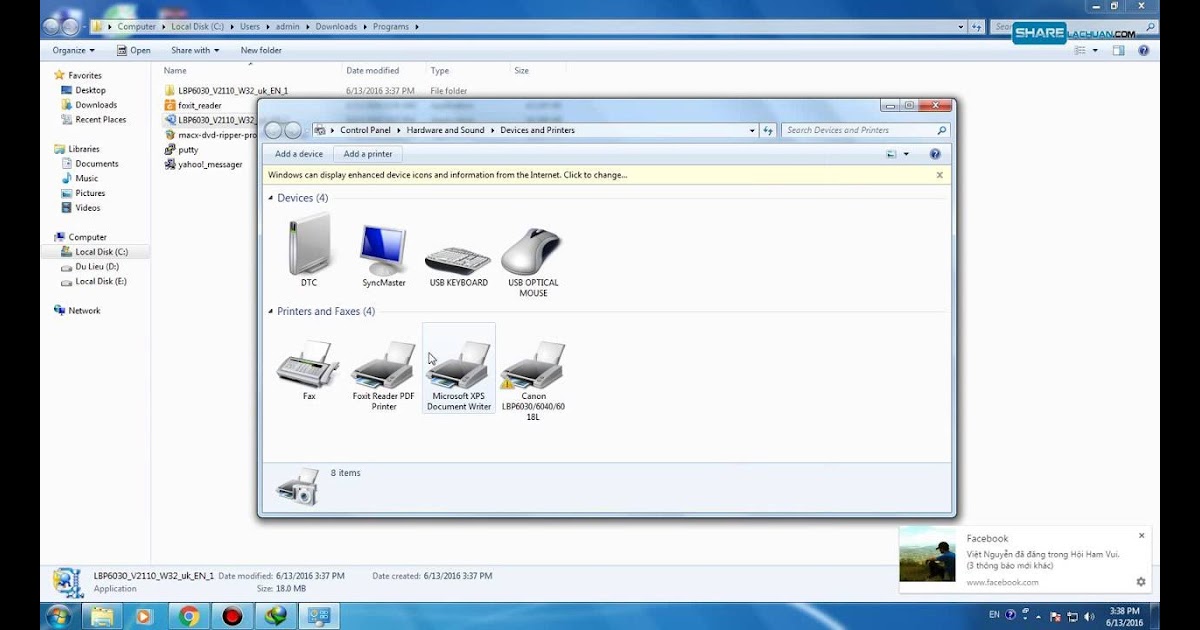The image size is (1200, 630).
Task: Click Add a device
Action: pos(299,154)
